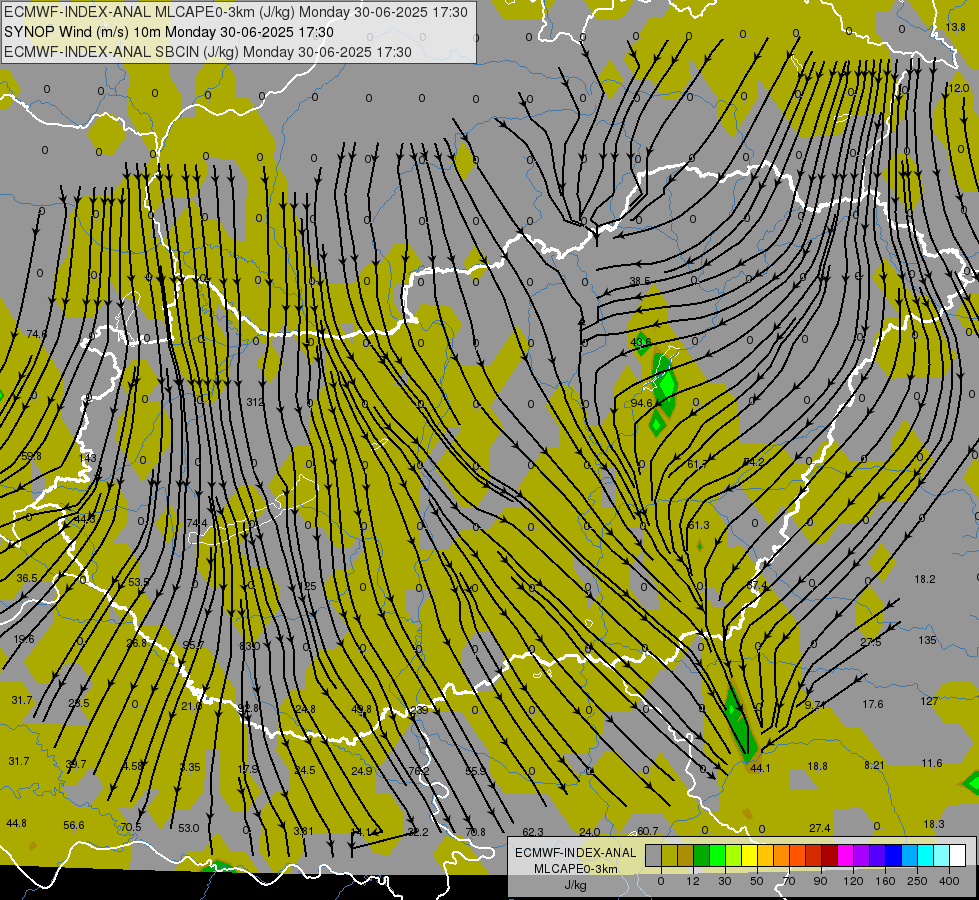Click the 94.6 value near the green patch
This screenshot has width=979, height=900.
tap(641, 403)
